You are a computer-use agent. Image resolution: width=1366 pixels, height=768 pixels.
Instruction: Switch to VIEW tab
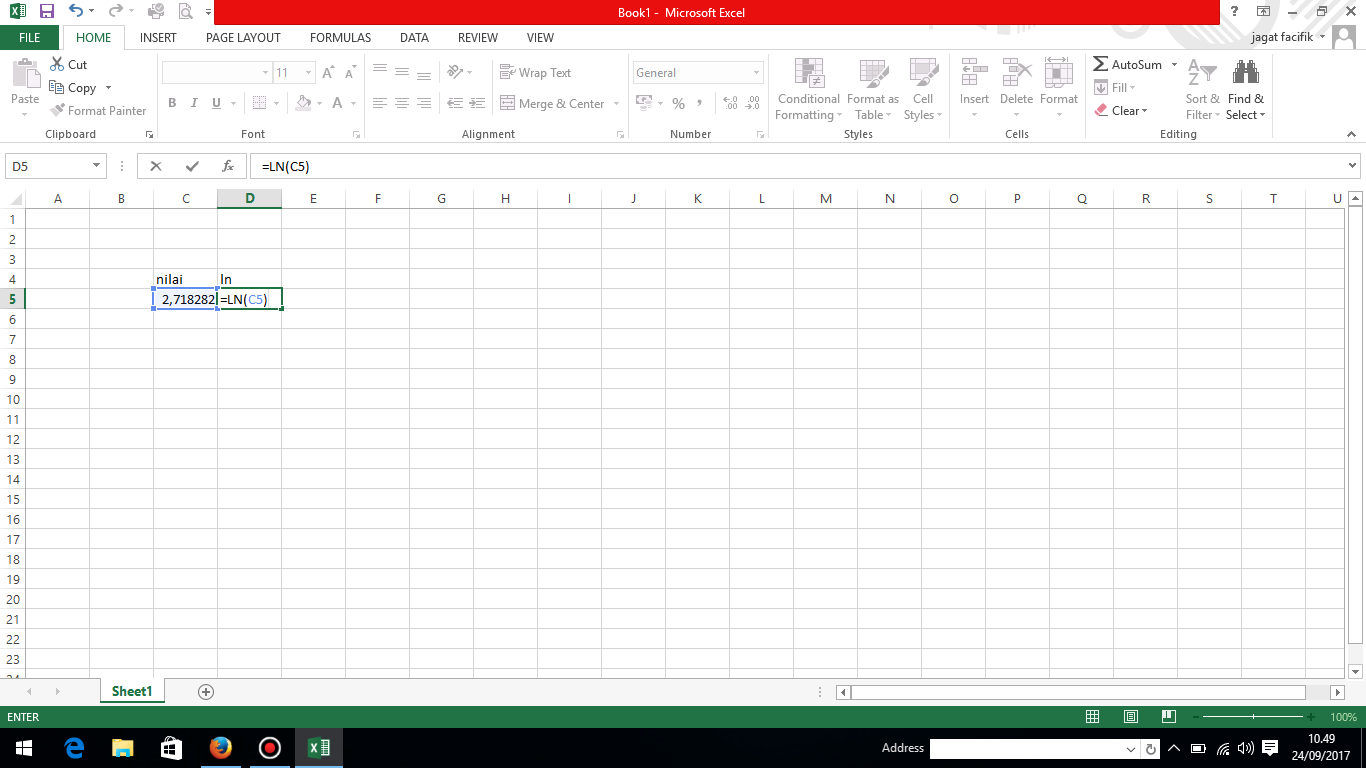coord(540,38)
